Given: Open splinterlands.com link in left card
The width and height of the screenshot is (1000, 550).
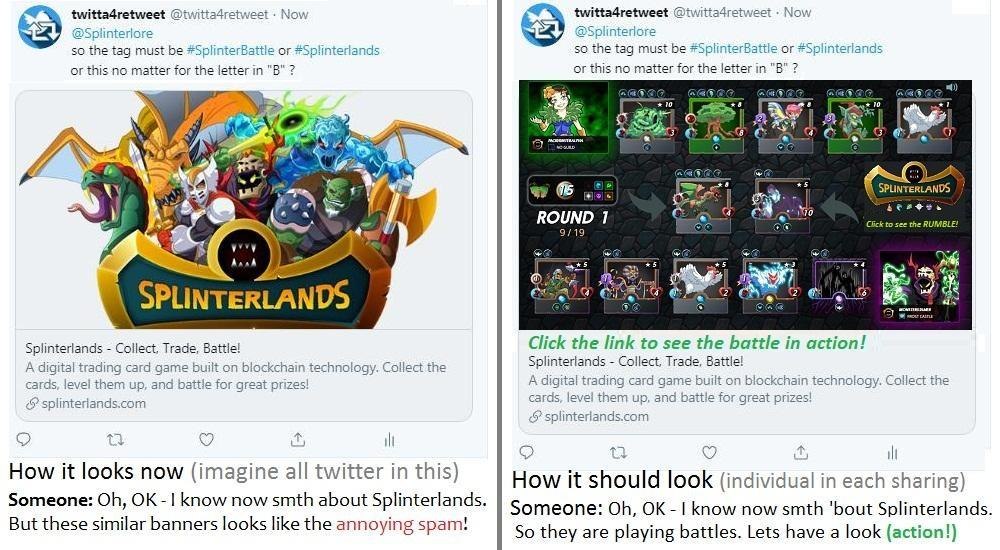Looking at the screenshot, I should tap(86, 403).
